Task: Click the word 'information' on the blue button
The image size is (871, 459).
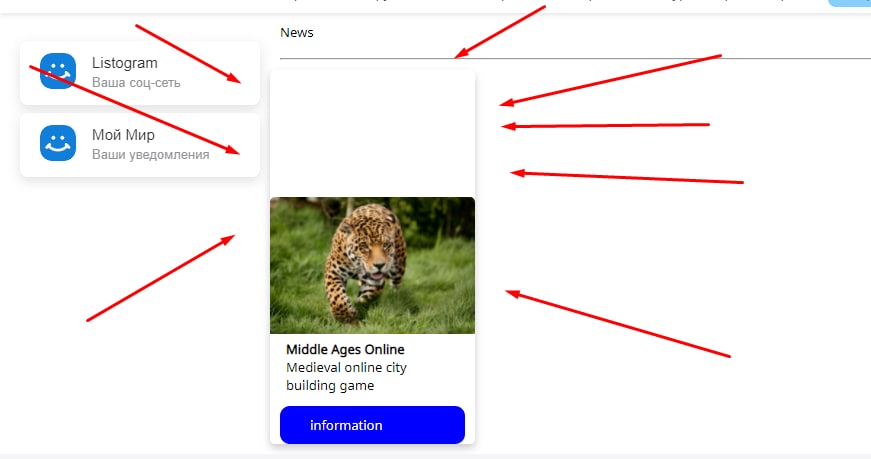Action: click(x=346, y=425)
